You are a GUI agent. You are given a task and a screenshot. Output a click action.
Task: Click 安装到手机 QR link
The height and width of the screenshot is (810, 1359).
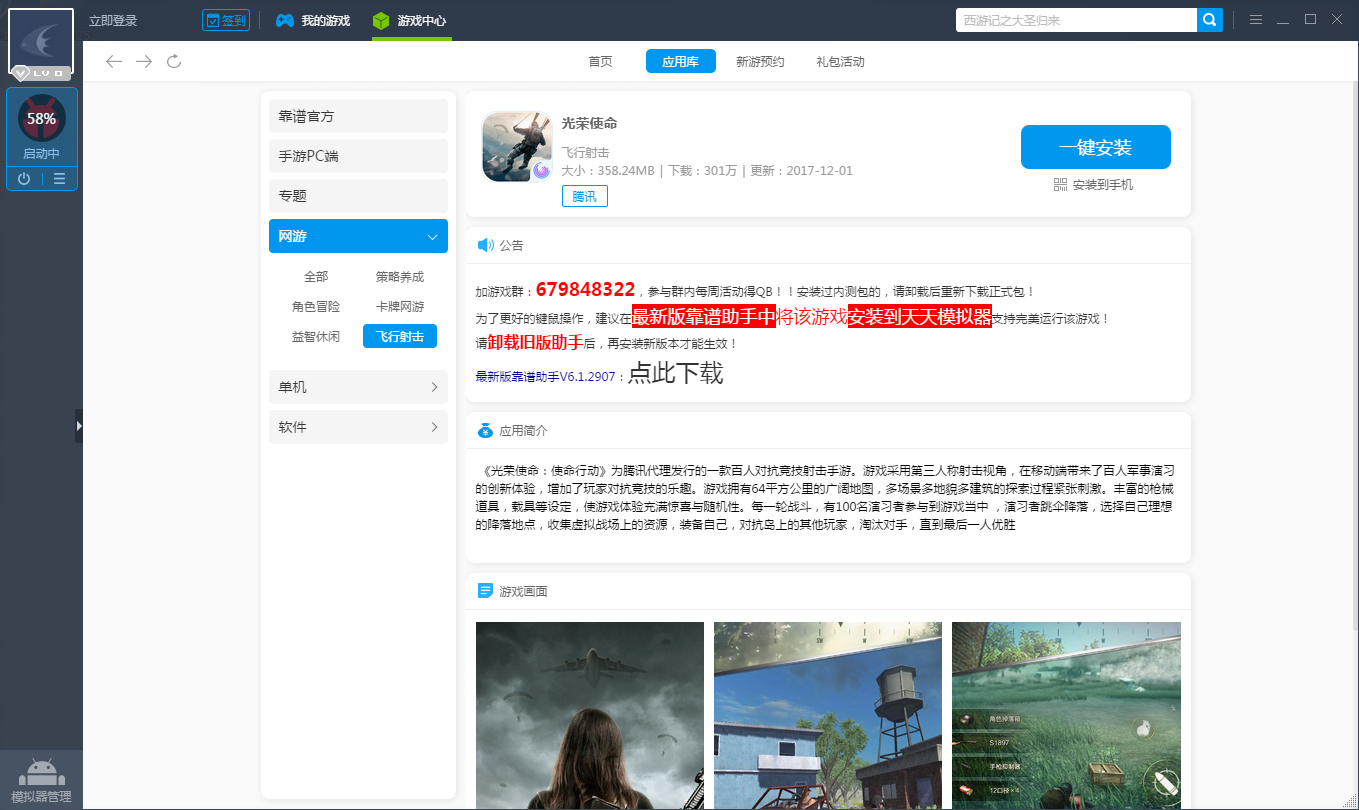[1094, 185]
